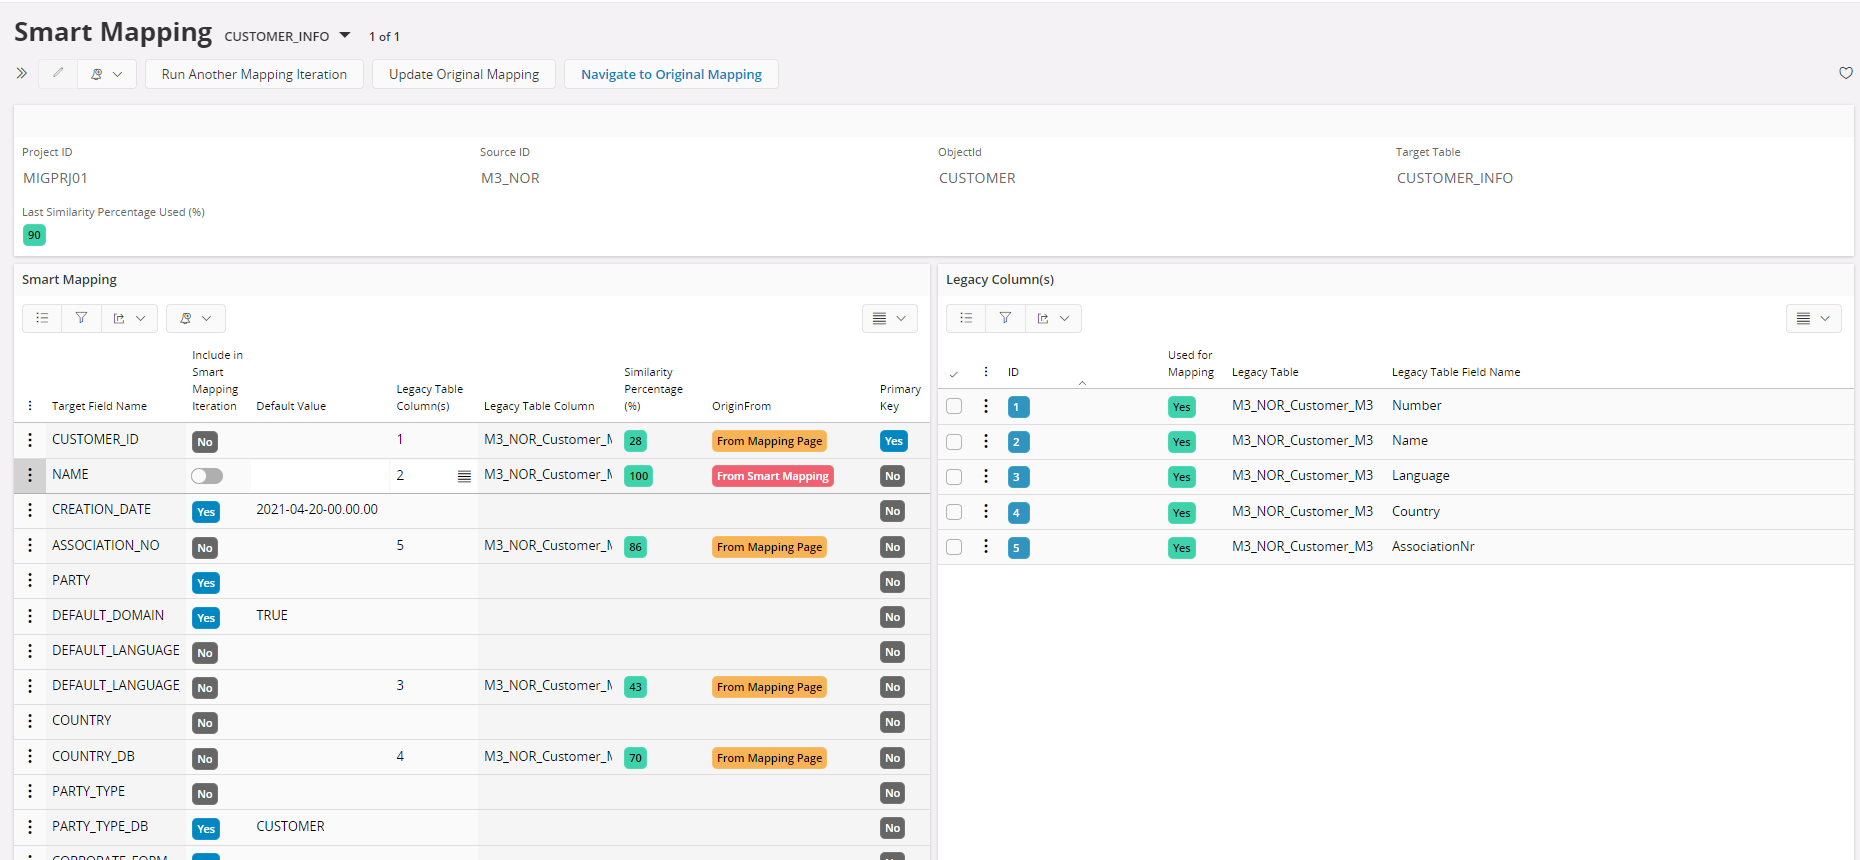Expand export dropdown in Smart Mapping toolbar
The image size is (1860, 860).
pyautogui.click(x=129, y=318)
